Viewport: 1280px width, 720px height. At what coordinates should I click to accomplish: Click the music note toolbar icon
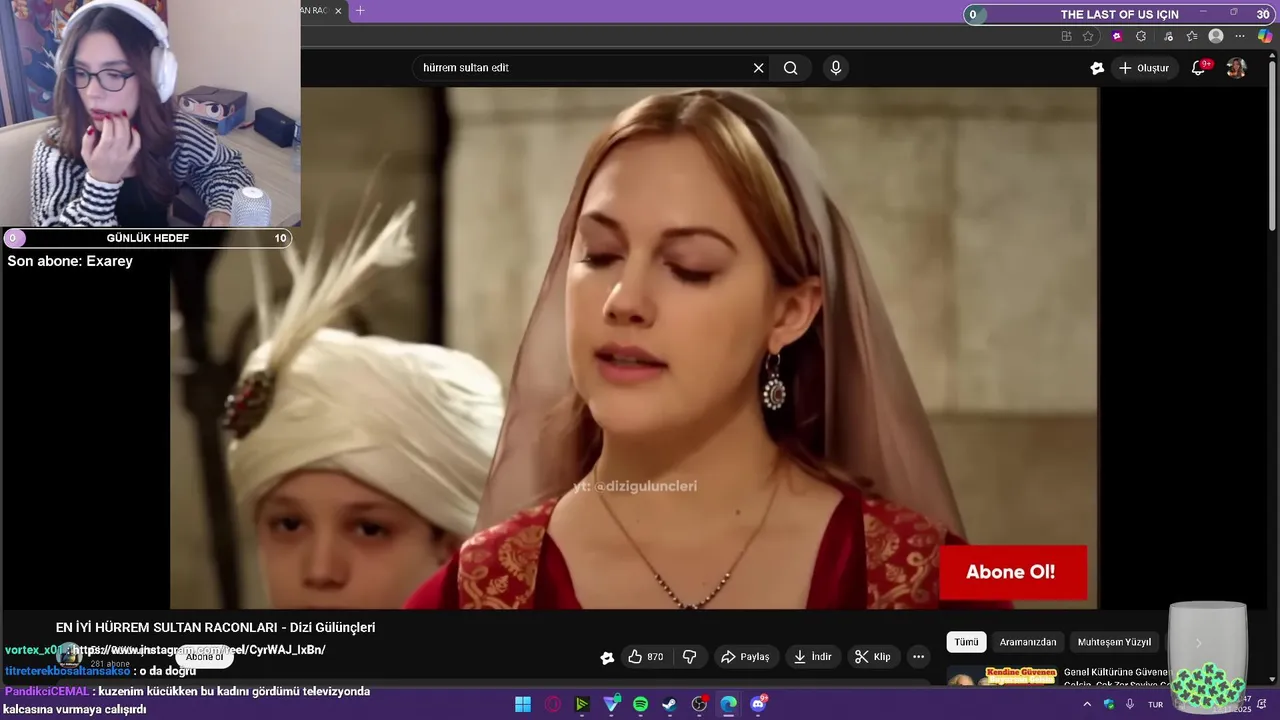tap(1168, 36)
